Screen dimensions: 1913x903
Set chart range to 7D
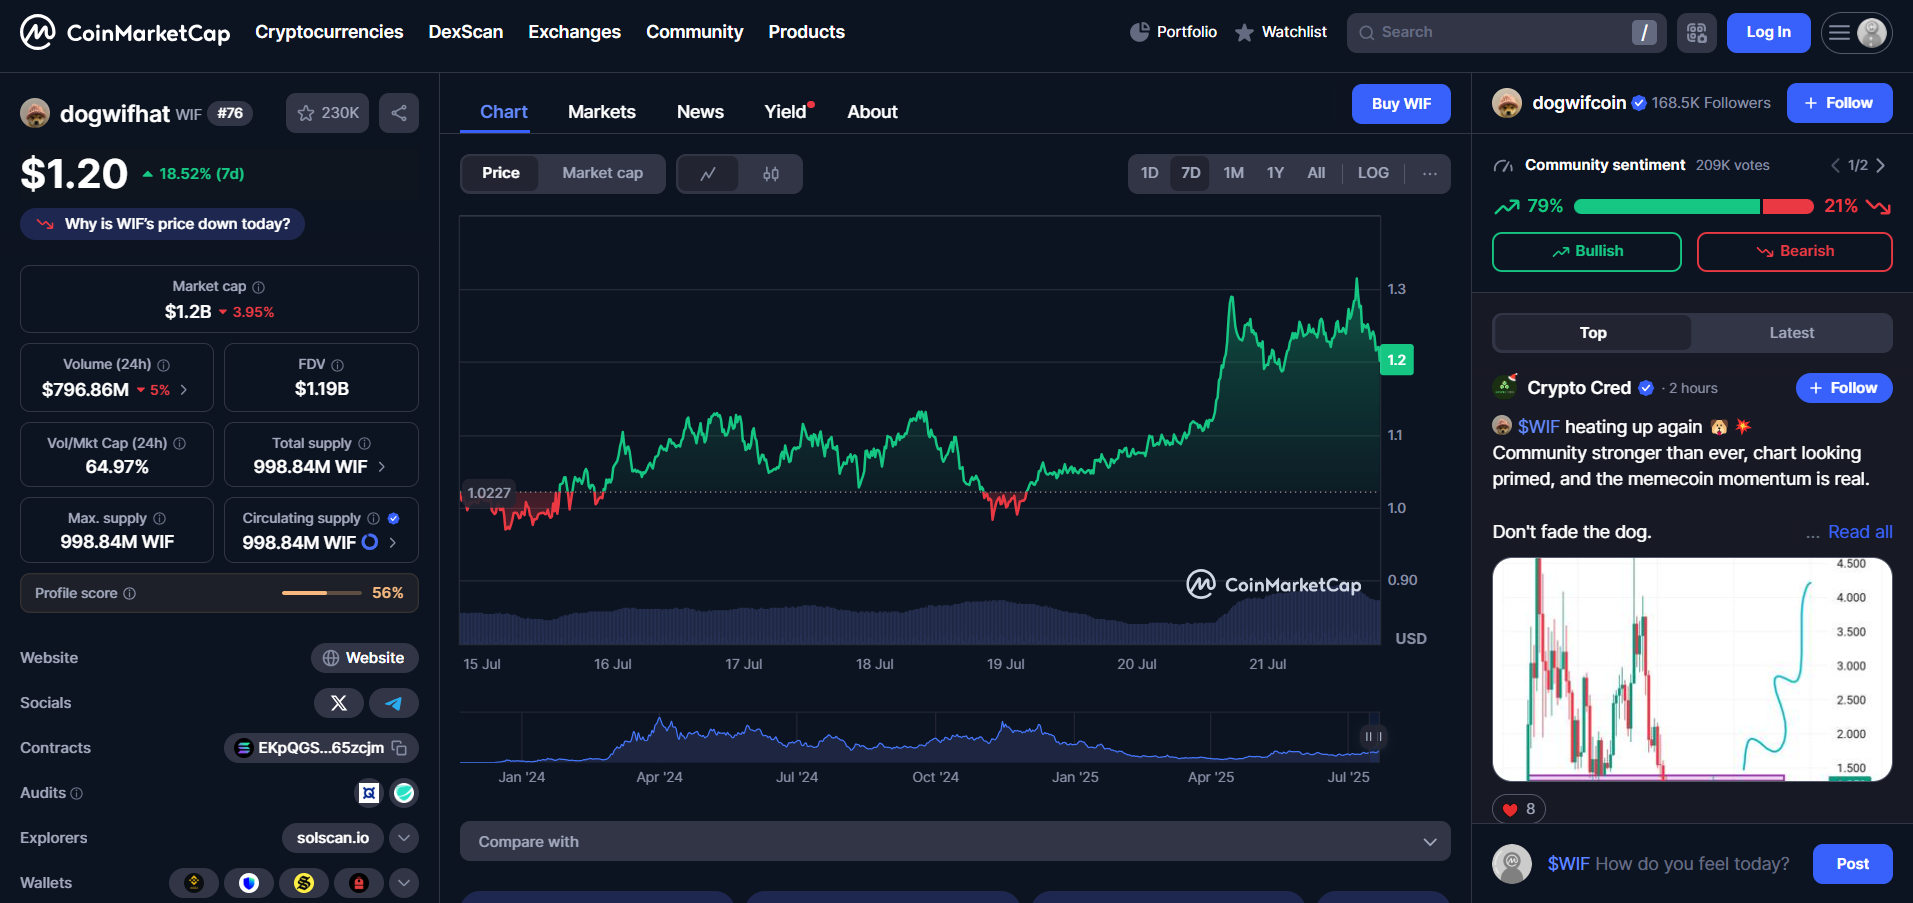(x=1191, y=174)
